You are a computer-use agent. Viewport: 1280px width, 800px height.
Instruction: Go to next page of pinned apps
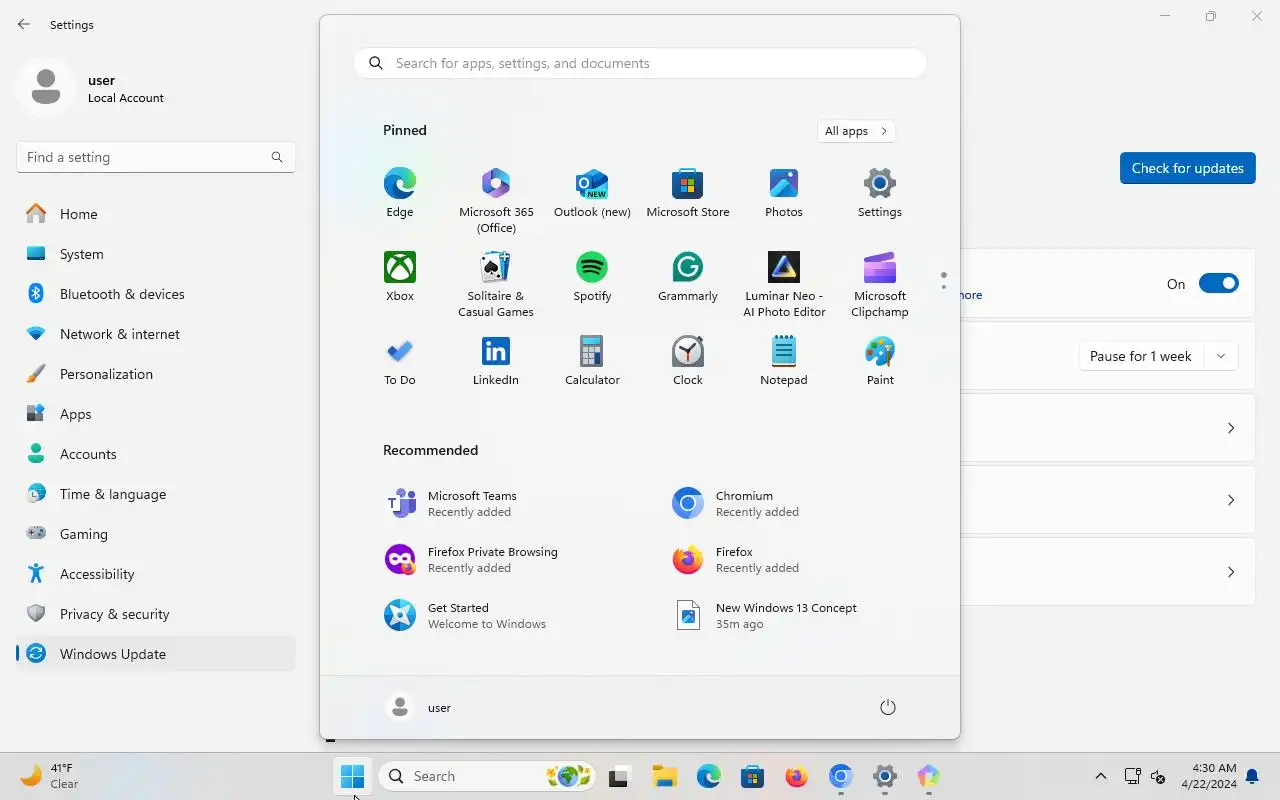[943, 288]
